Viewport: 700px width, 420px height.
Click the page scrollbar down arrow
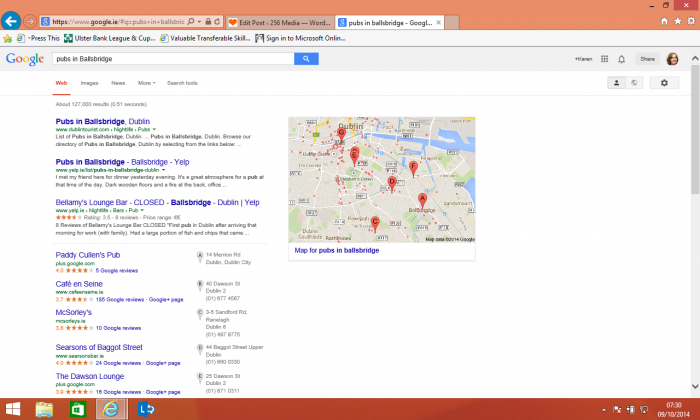pos(695,386)
